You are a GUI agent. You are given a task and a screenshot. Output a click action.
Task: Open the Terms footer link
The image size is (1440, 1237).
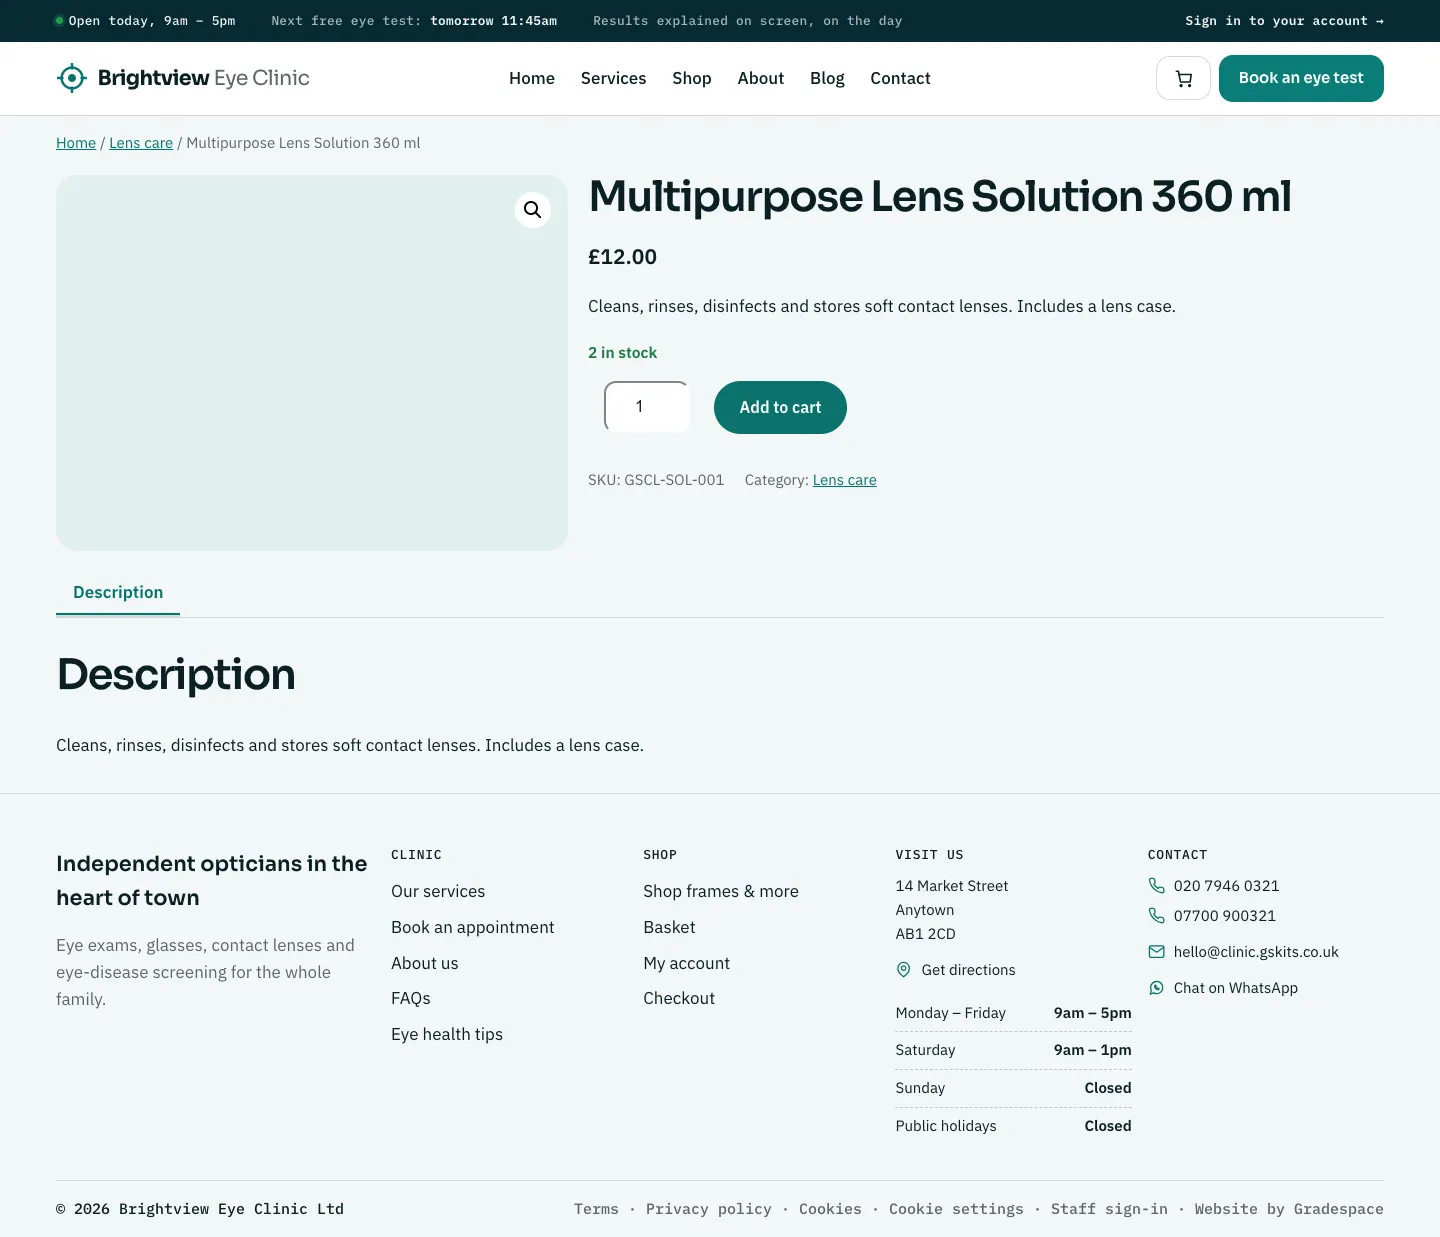click(x=596, y=1209)
